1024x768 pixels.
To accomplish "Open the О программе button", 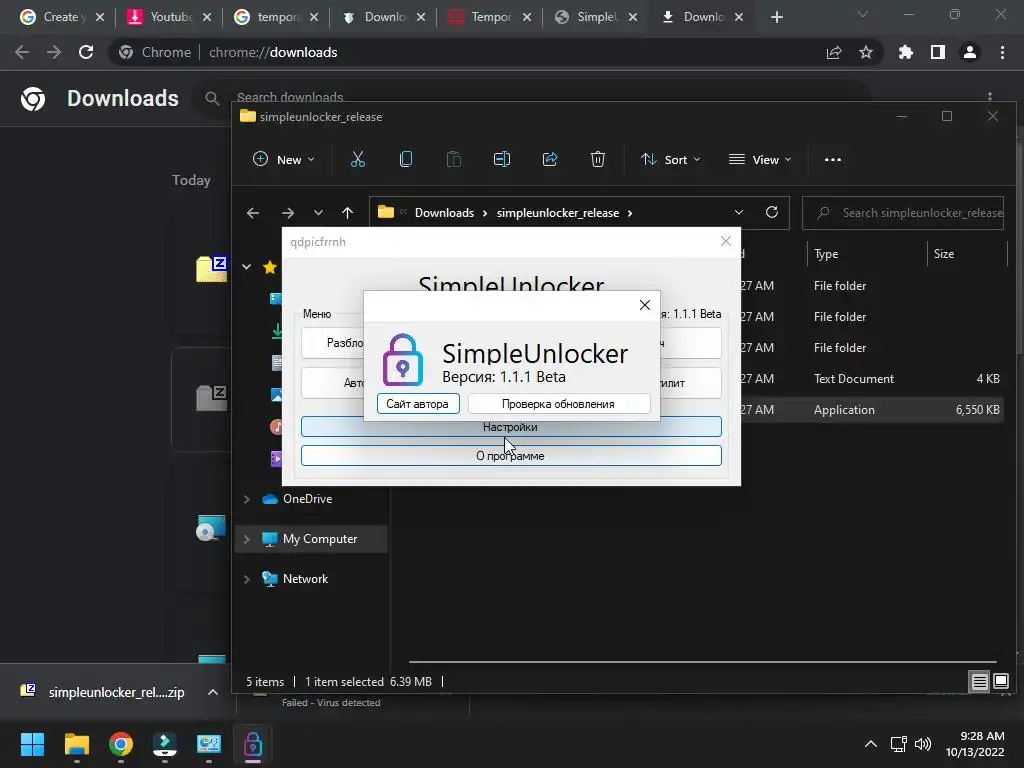I will (511, 456).
